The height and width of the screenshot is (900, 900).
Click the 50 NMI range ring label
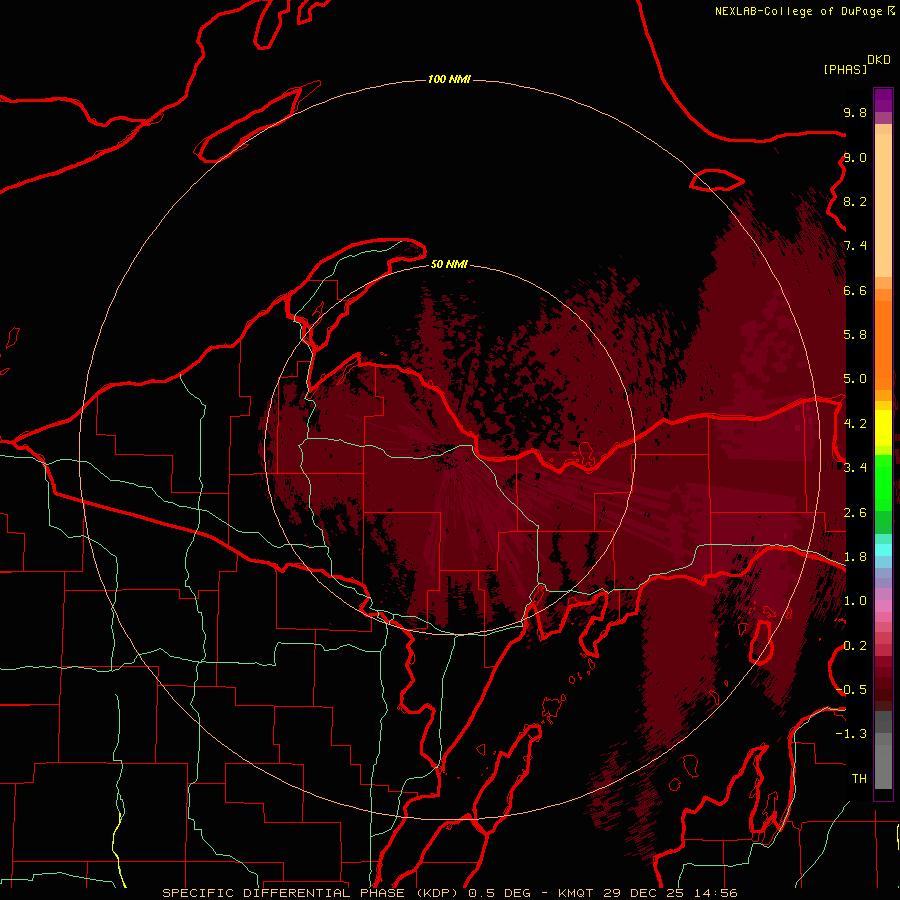tap(449, 264)
